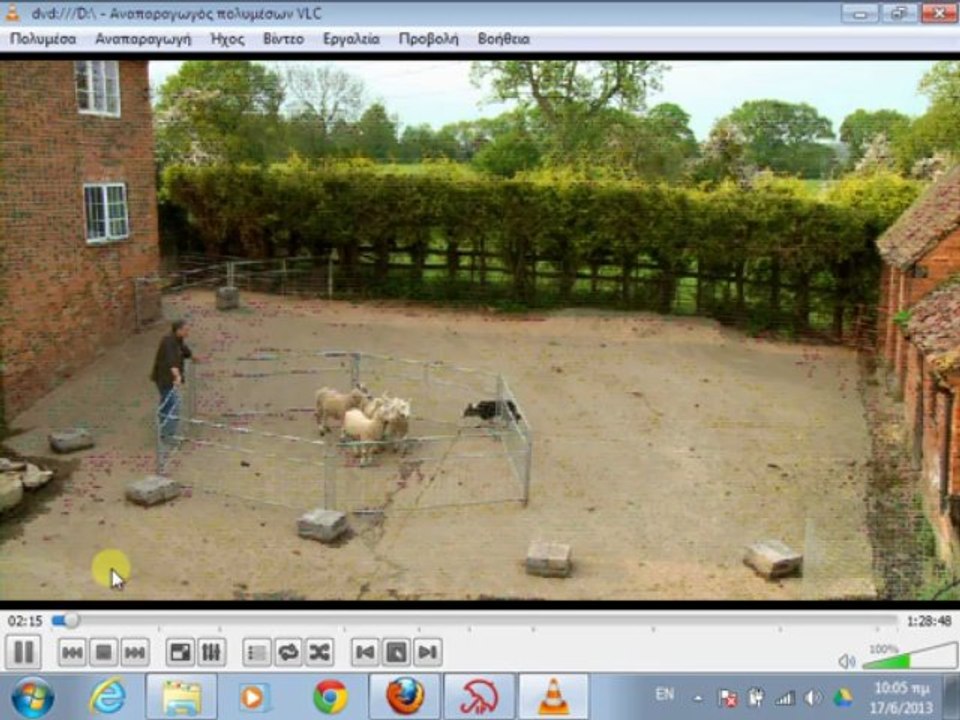Toggle loop repeat mode

point(288,653)
